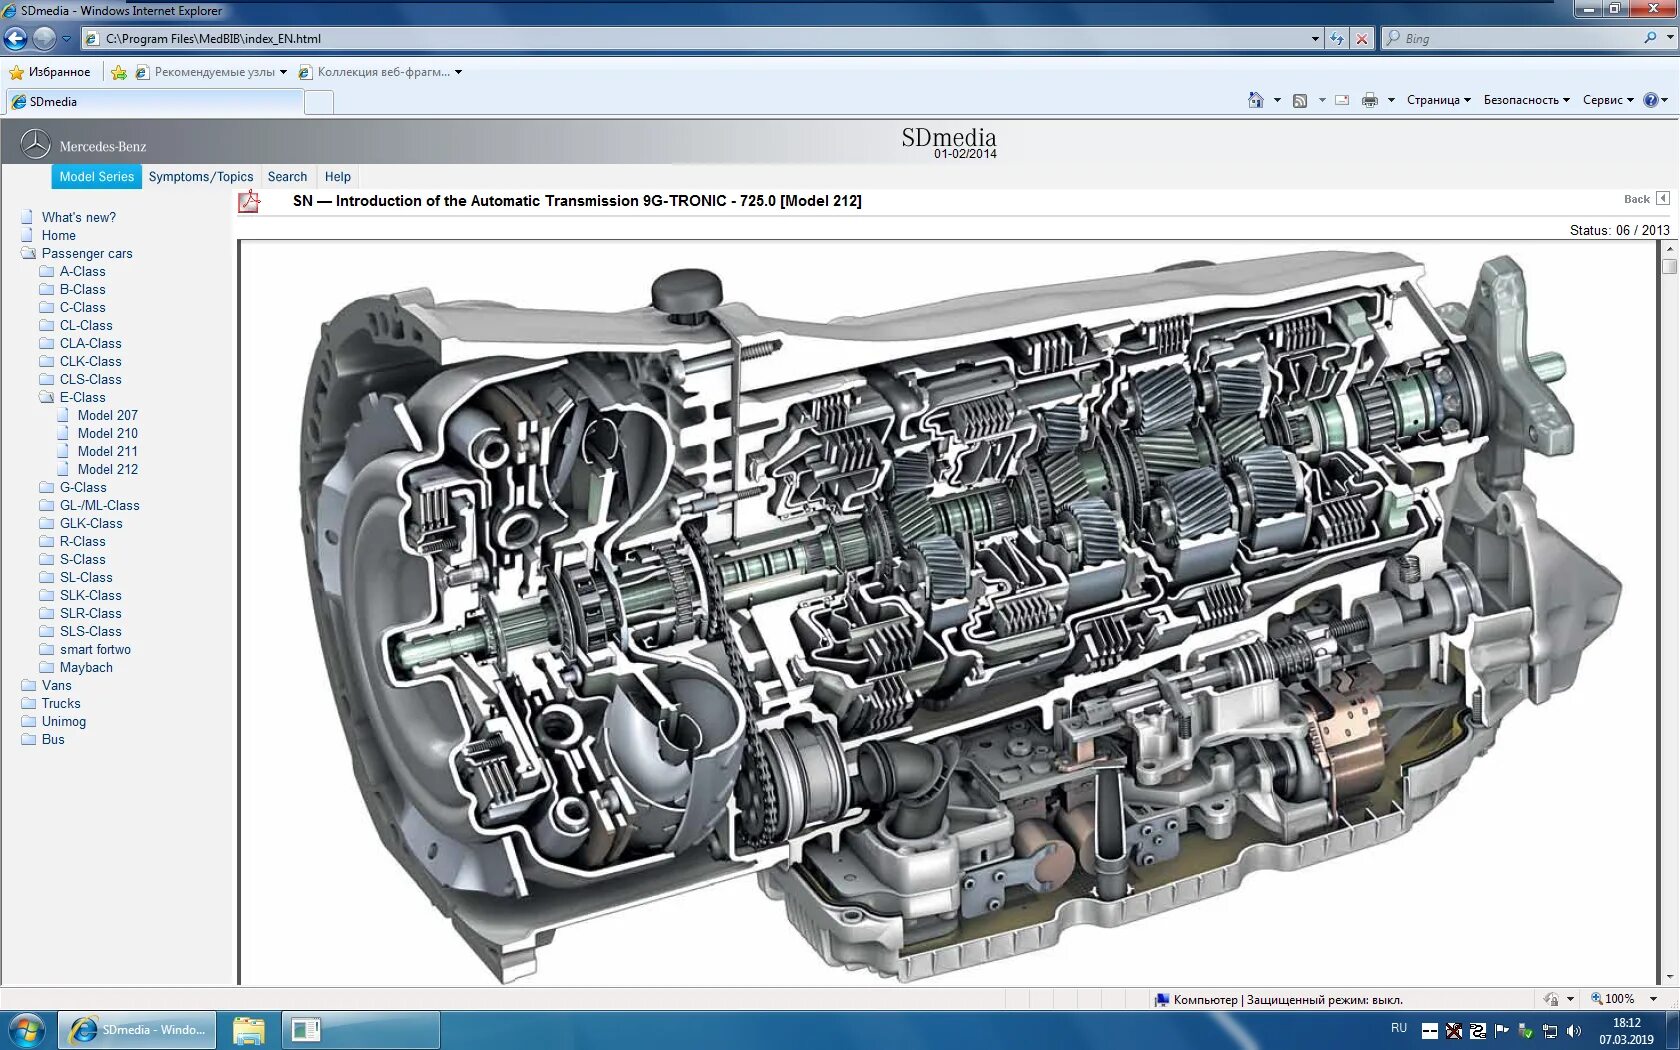Click the protected mode status icon
The width and height of the screenshot is (1680, 1050).
(1162, 1000)
